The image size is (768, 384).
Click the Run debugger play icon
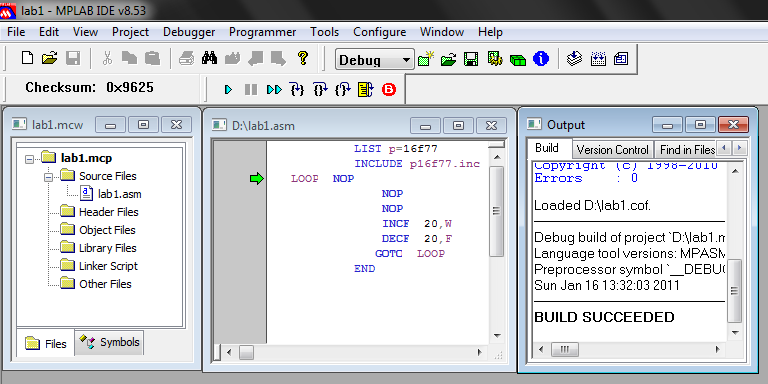[x=228, y=90]
